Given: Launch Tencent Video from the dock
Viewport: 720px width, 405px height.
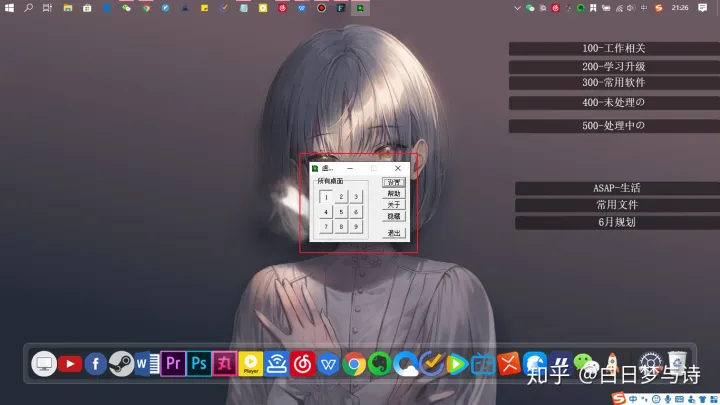Looking at the screenshot, I should (457, 364).
